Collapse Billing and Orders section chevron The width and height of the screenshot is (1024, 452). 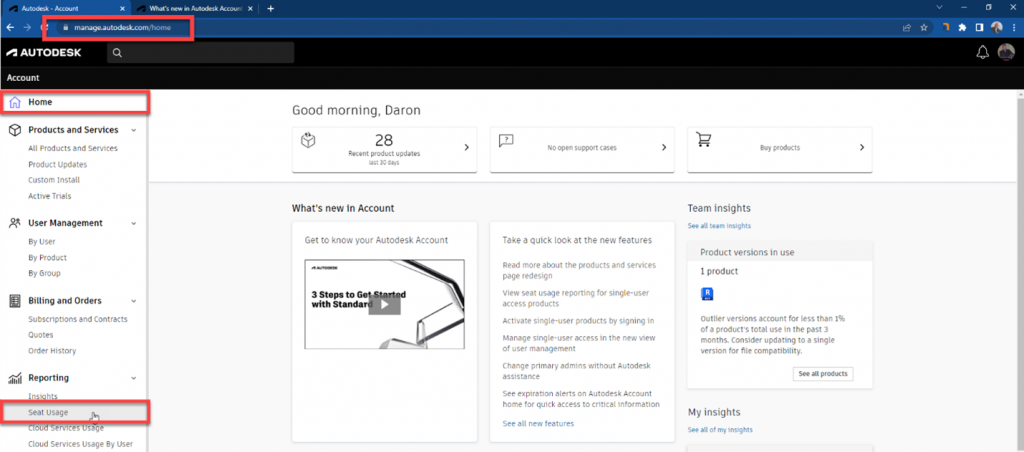click(134, 301)
